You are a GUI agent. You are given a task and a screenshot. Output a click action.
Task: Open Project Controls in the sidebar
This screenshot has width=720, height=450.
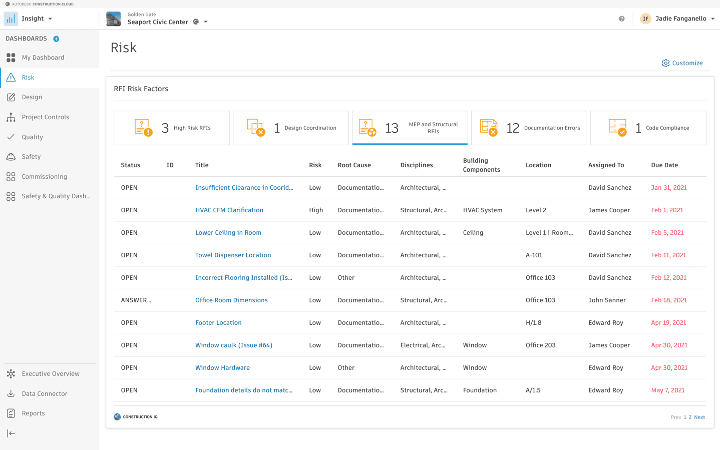click(x=45, y=117)
